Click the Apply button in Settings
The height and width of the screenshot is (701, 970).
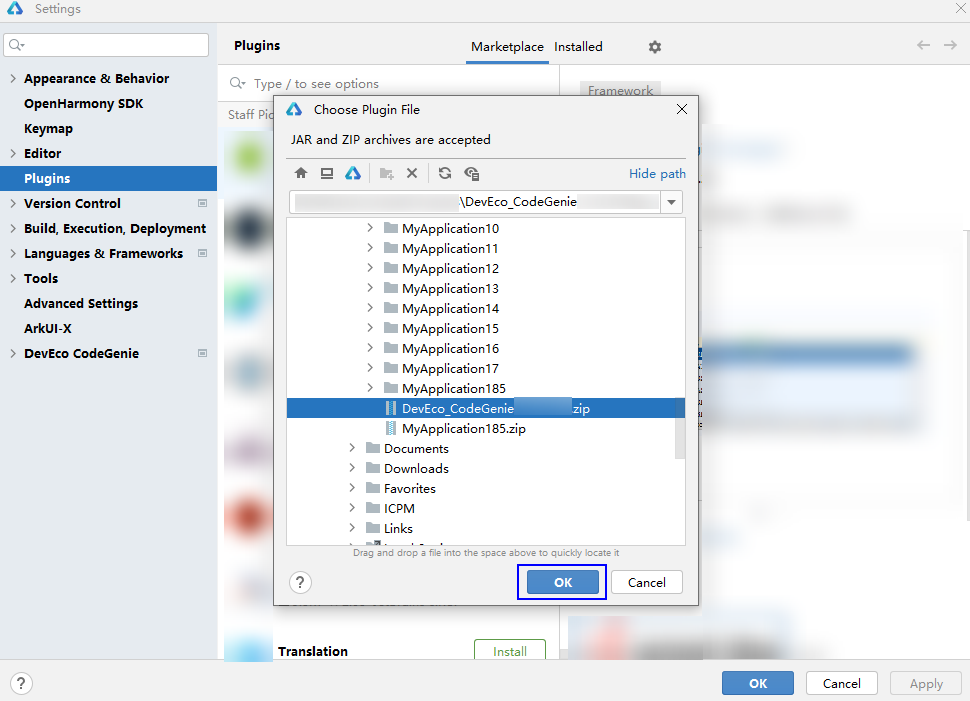pyautogui.click(x=926, y=684)
